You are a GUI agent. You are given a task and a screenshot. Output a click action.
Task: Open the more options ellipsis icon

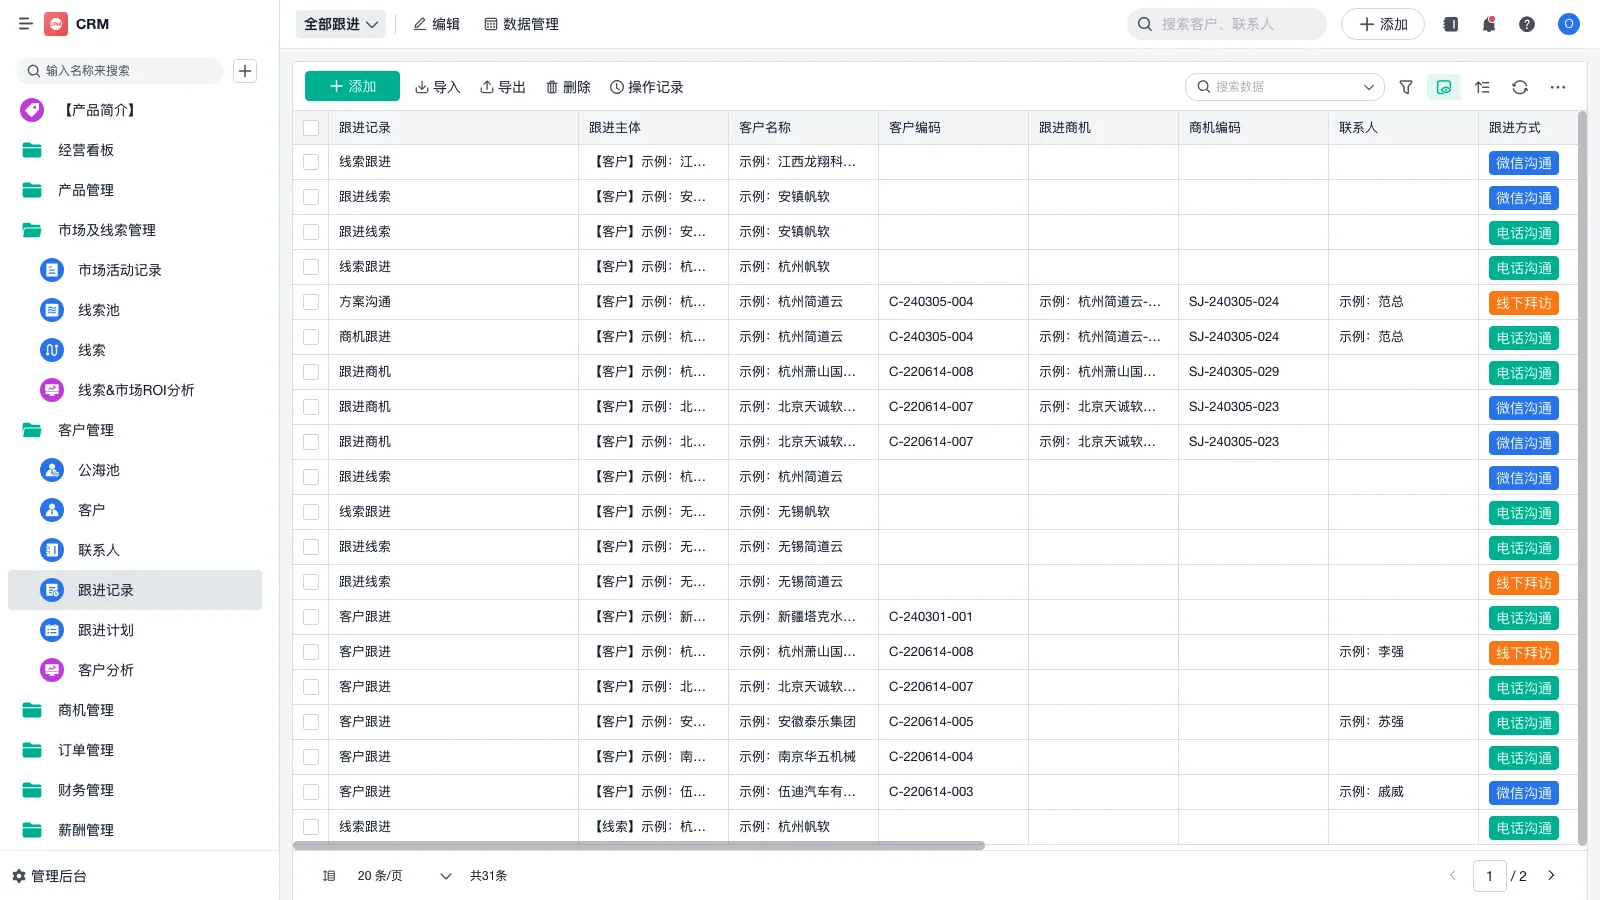tap(1557, 87)
